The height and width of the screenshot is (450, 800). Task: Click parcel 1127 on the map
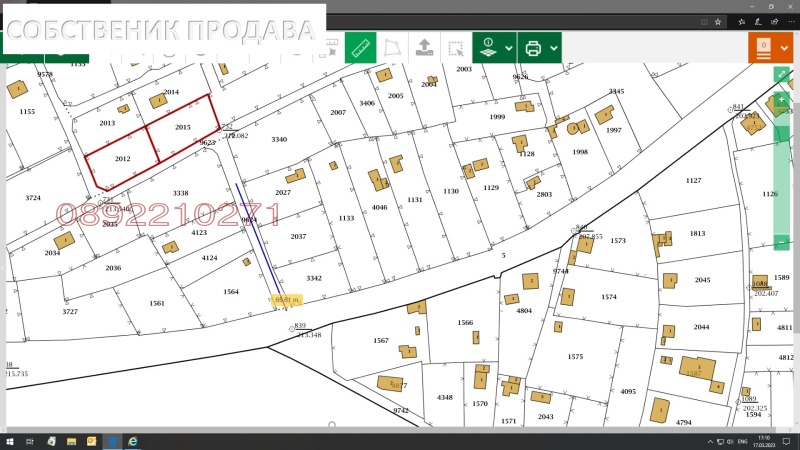(x=693, y=181)
